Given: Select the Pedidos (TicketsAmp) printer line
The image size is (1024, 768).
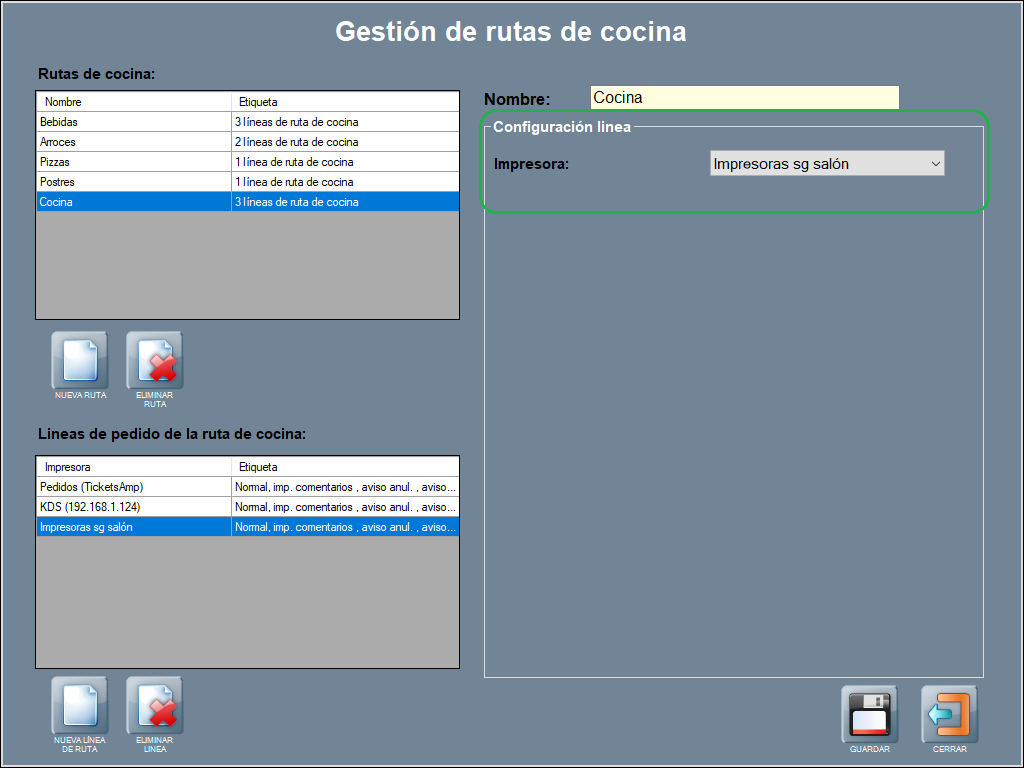Looking at the screenshot, I should tap(134, 487).
